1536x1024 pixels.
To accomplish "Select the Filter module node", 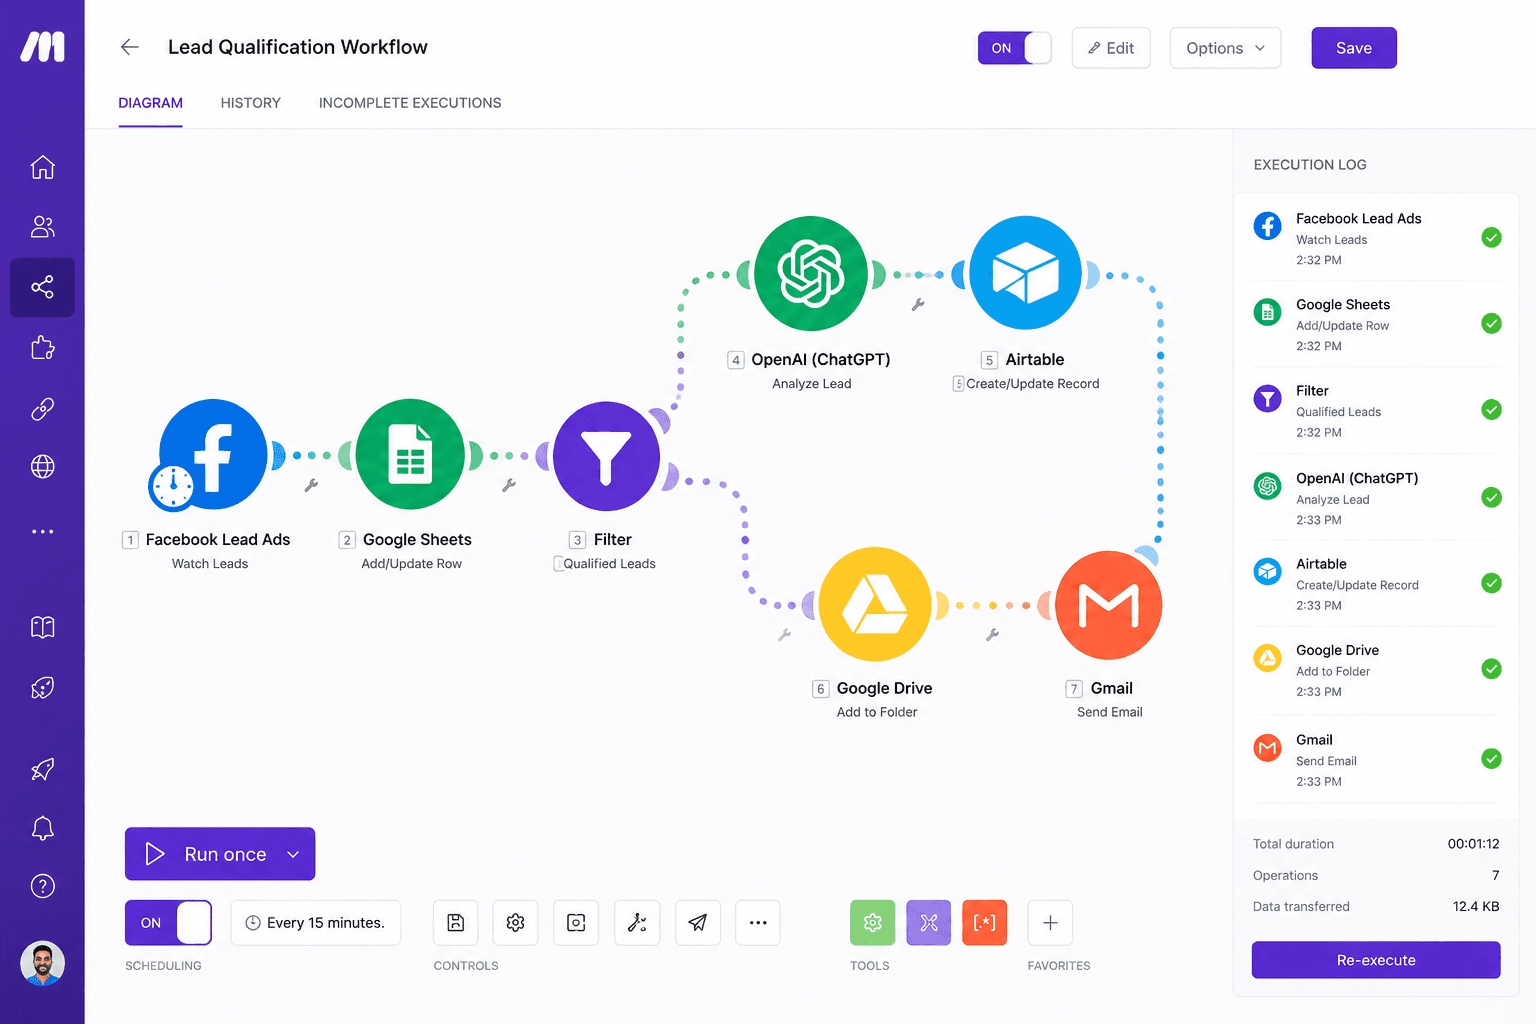I will tap(607, 456).
